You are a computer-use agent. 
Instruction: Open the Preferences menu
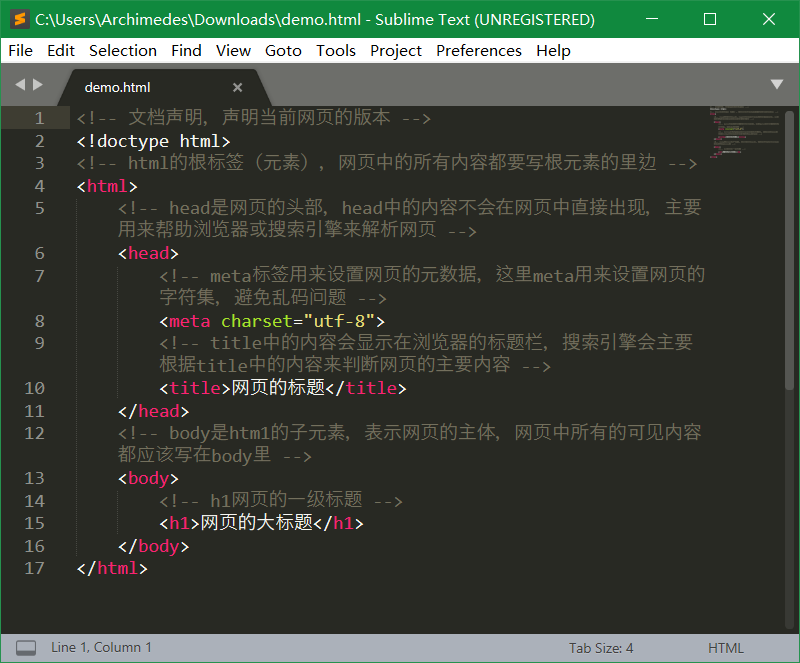coord(479,50)
